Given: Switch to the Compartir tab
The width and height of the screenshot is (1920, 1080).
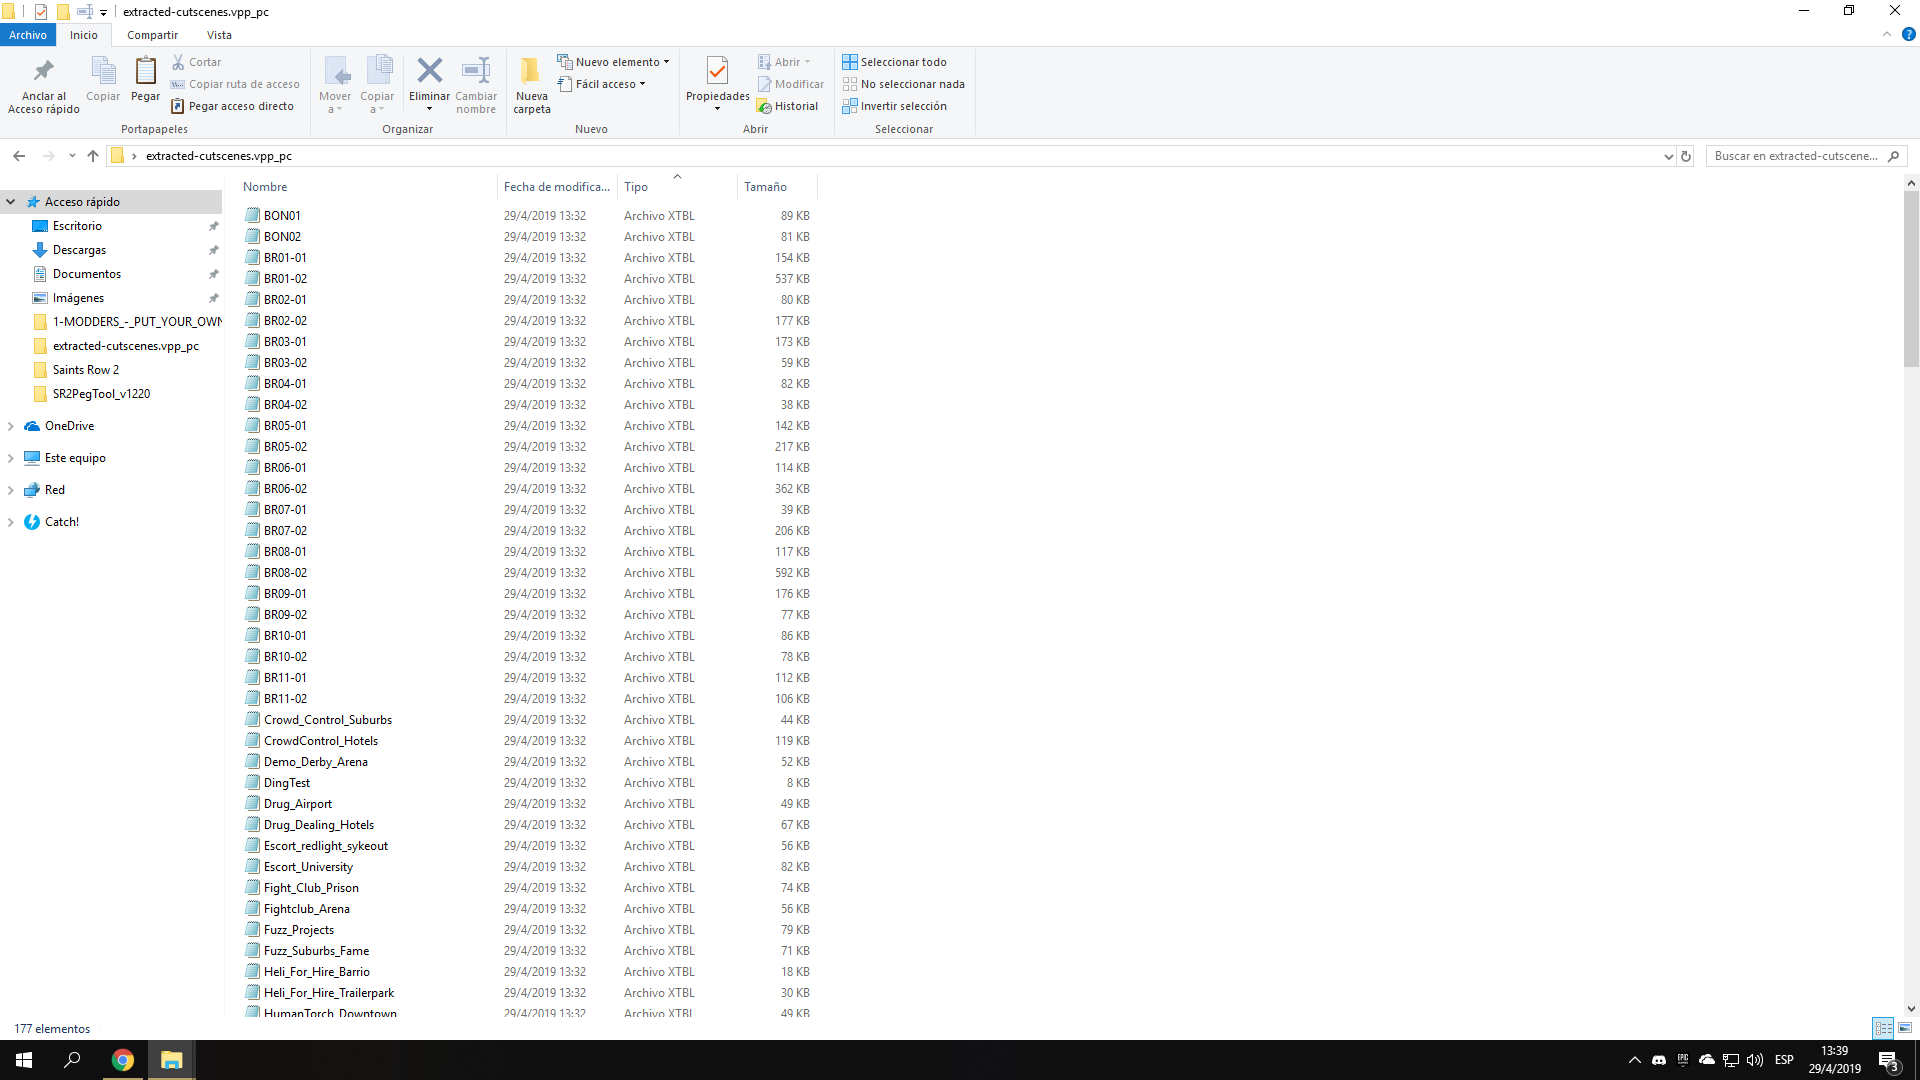Looking at the screenshot, I should pyautogui.click(x=152, y=35).
